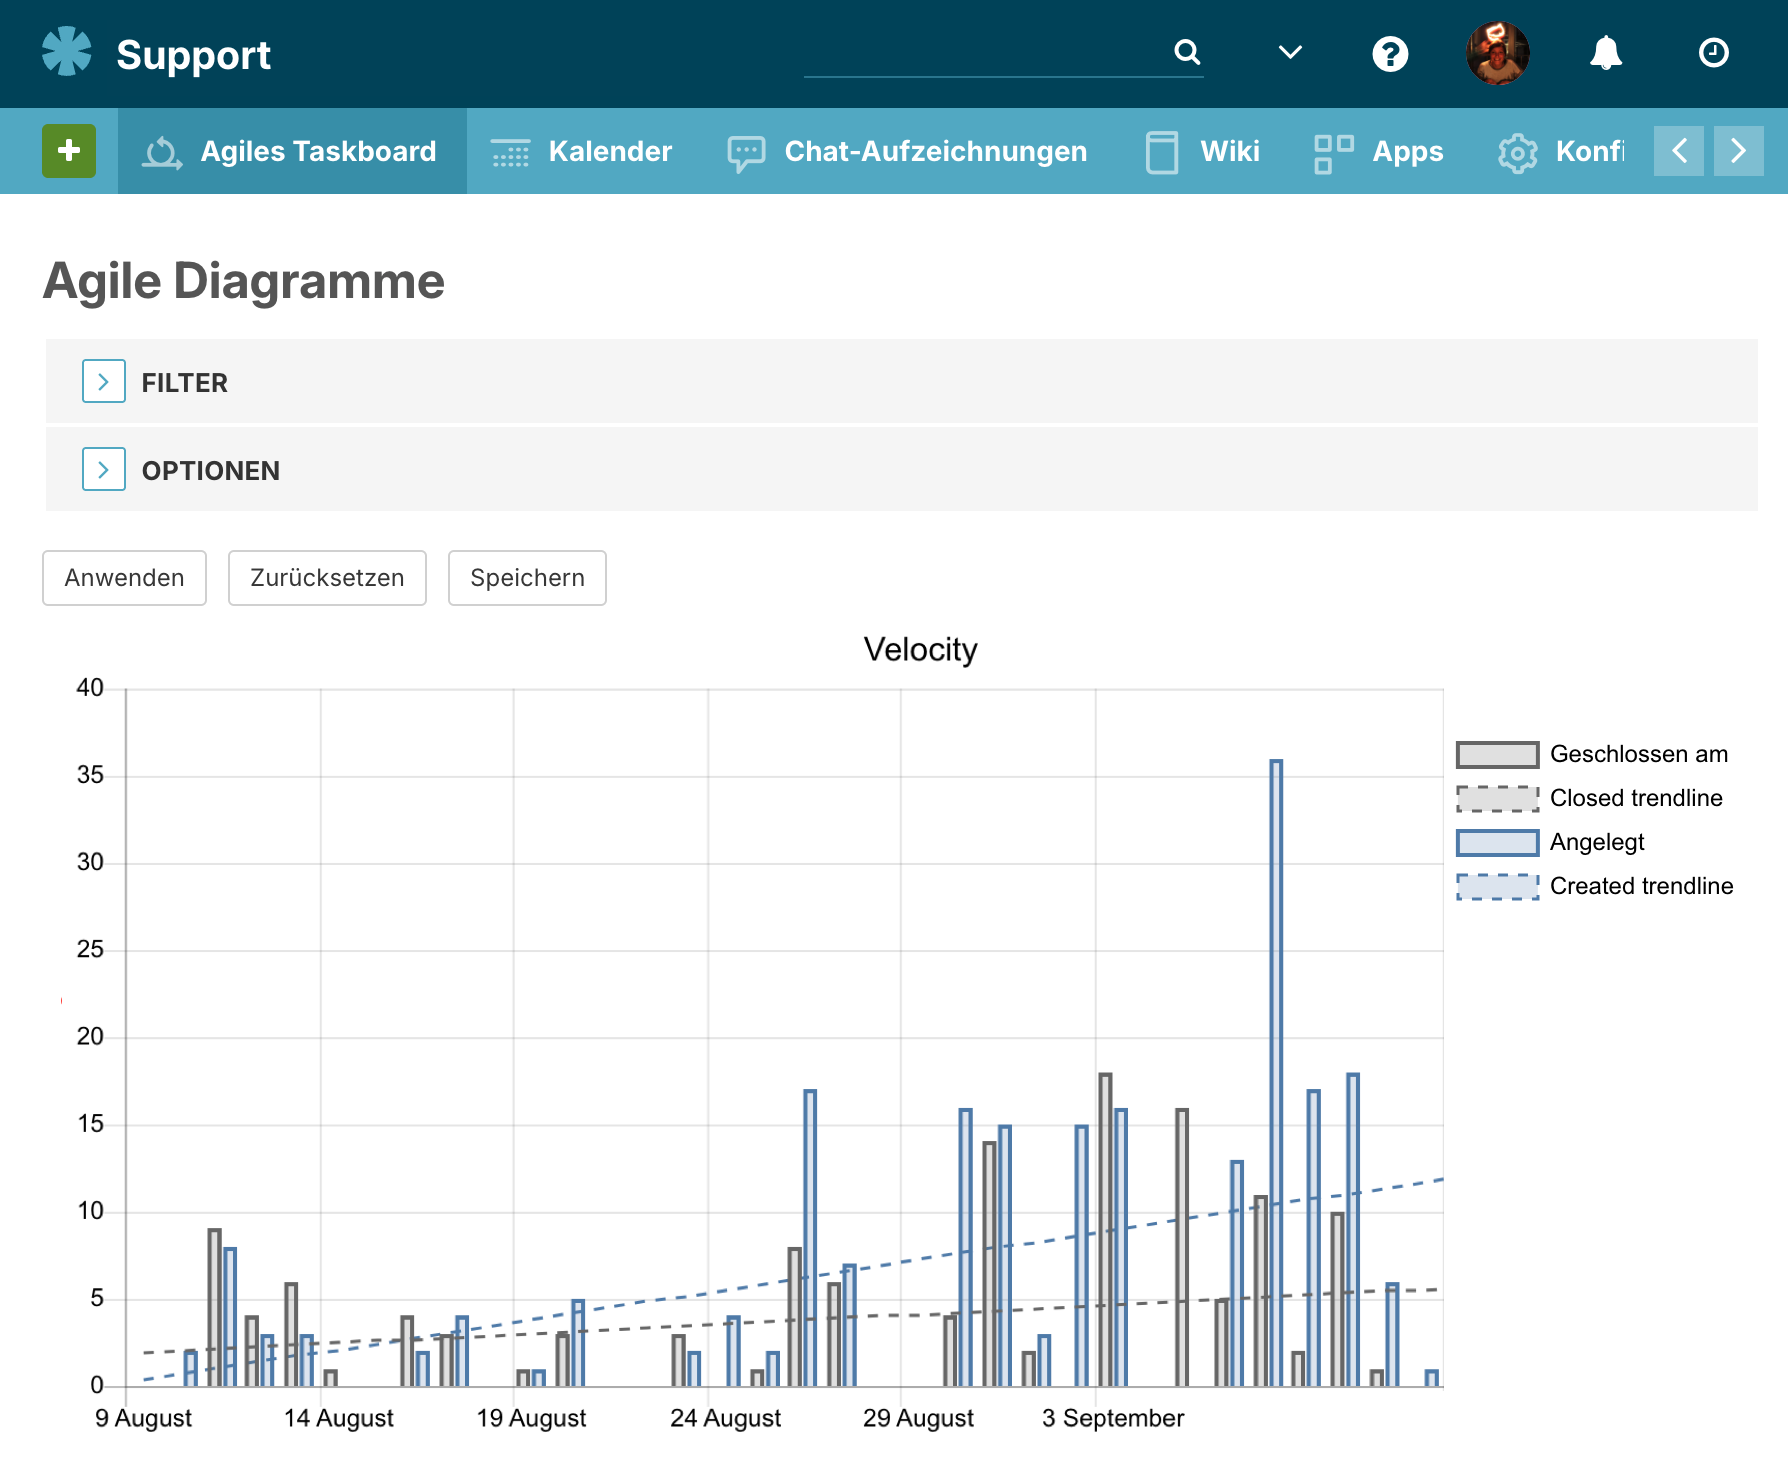Click the clock time tracking icon

tap(1714, 53)
